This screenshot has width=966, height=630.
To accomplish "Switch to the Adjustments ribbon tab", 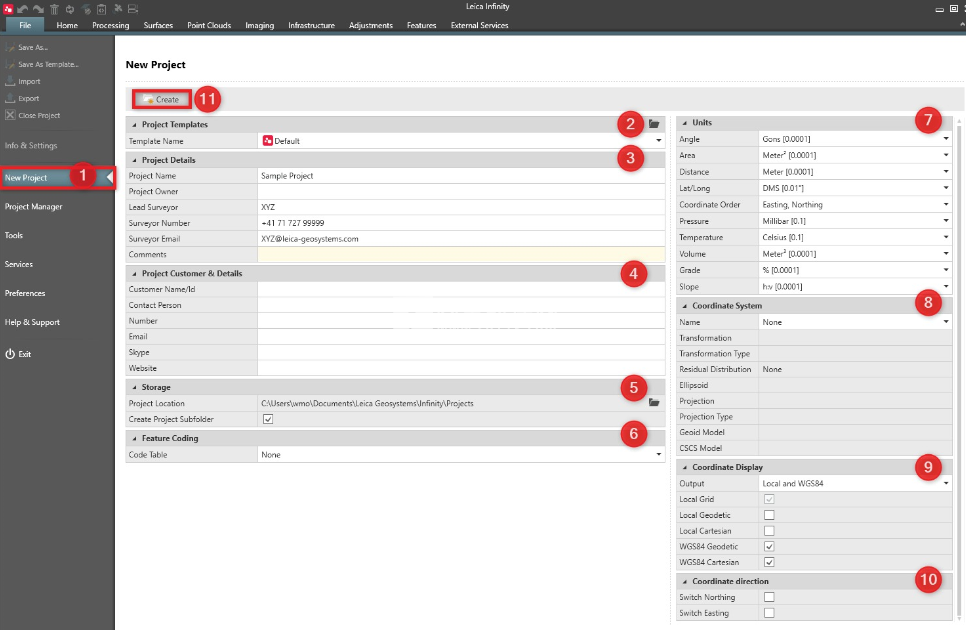I will [x=371, y=25].
